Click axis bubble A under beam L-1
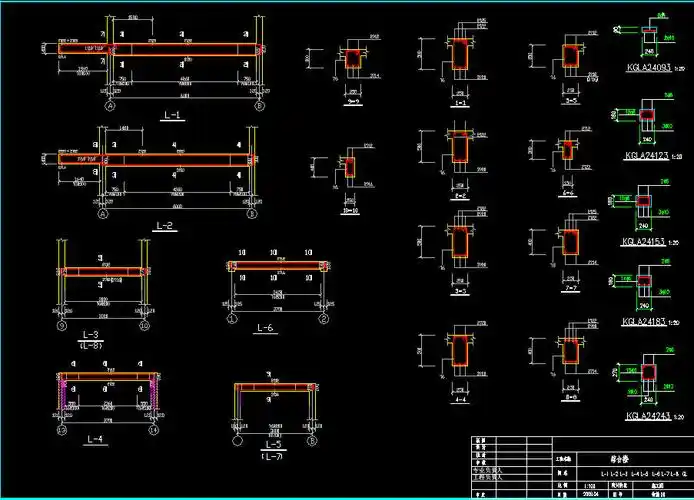The height and width of the screenshot is (500, 694). tap(110, 104)
